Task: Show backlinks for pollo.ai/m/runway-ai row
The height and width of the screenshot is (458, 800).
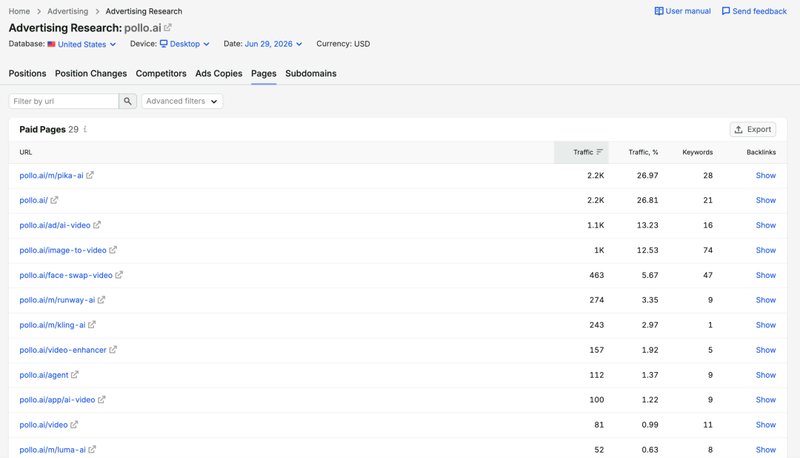Action: (x=765, y=300)
